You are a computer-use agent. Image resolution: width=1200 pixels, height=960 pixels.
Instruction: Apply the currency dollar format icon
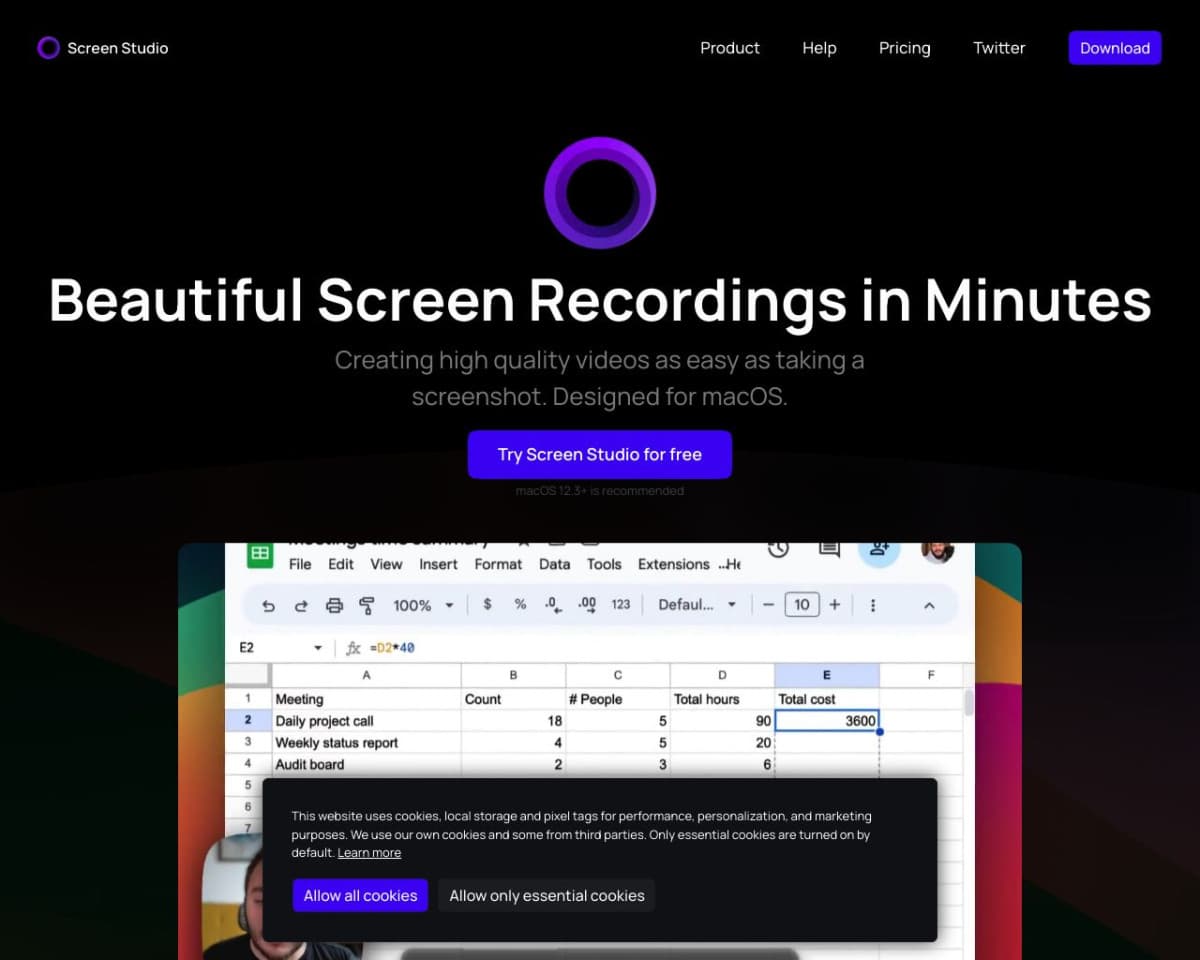click(x=487, y=604)
